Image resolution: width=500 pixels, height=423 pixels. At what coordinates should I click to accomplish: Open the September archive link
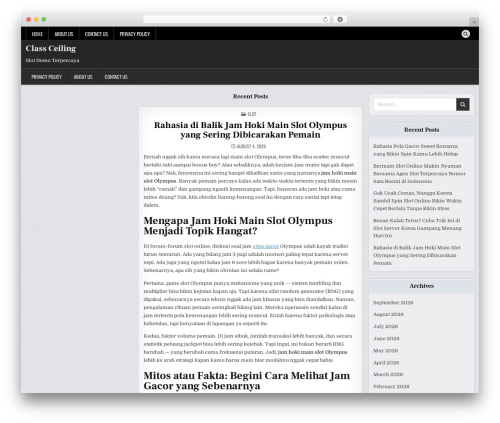393,303
